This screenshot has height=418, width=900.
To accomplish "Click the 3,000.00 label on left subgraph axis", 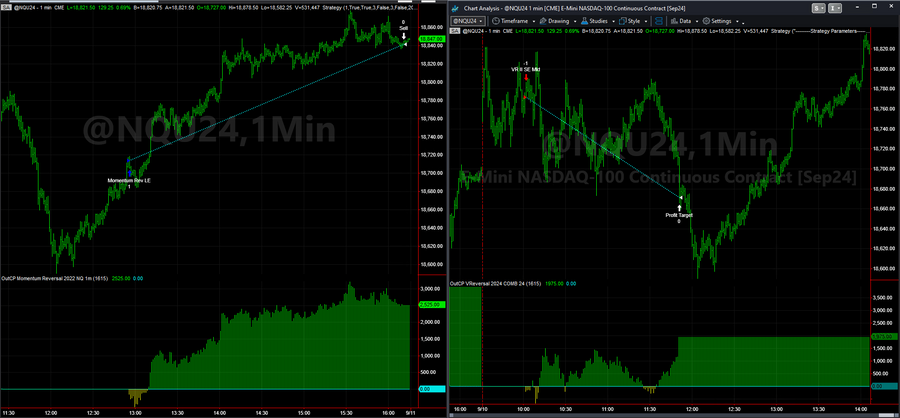I will [x=431, y=288].
